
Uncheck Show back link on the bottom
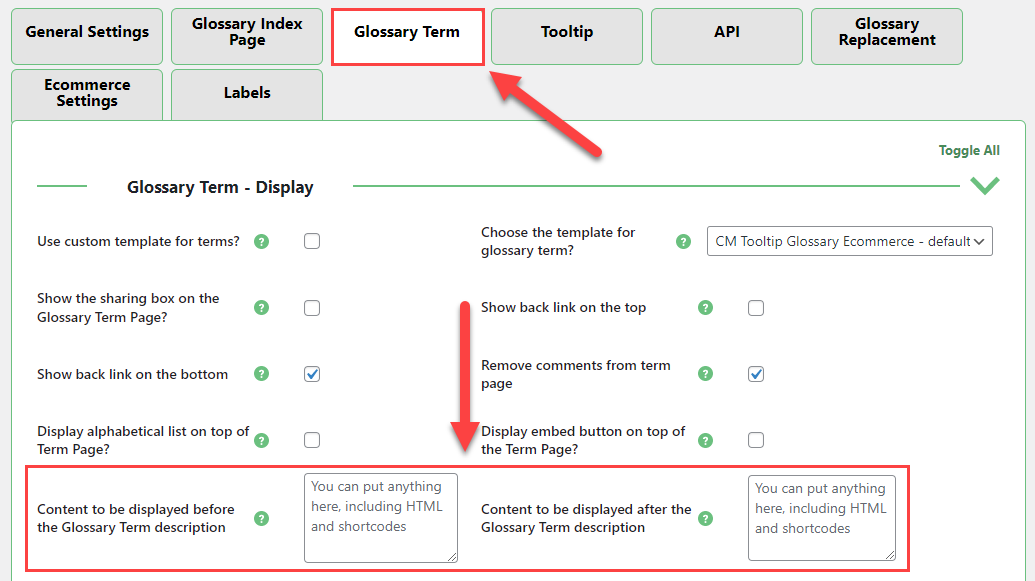312,374
